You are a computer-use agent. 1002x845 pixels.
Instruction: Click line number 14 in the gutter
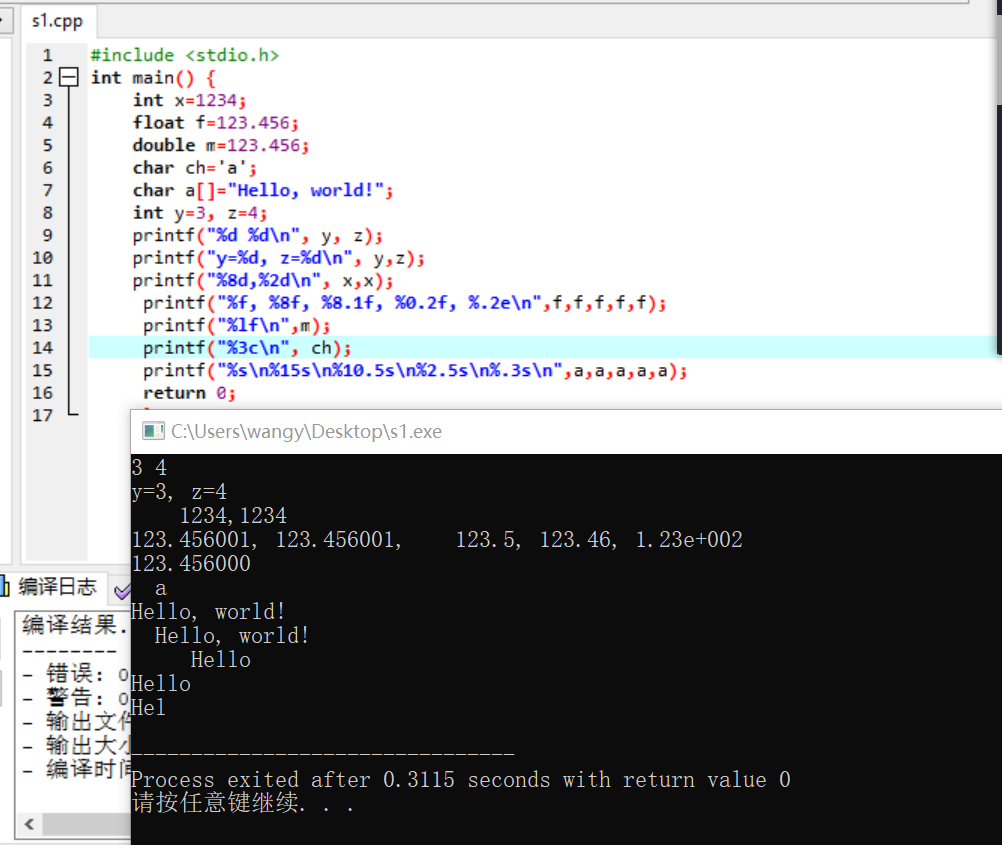pyautogui.click(x=42, y=348)
